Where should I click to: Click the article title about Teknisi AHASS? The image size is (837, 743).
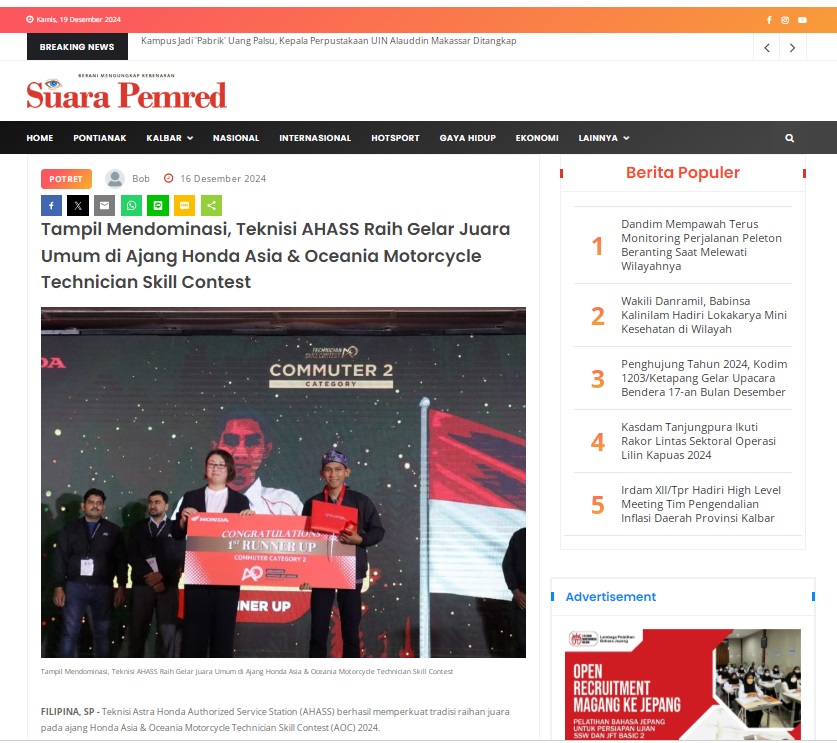[275, 256]
